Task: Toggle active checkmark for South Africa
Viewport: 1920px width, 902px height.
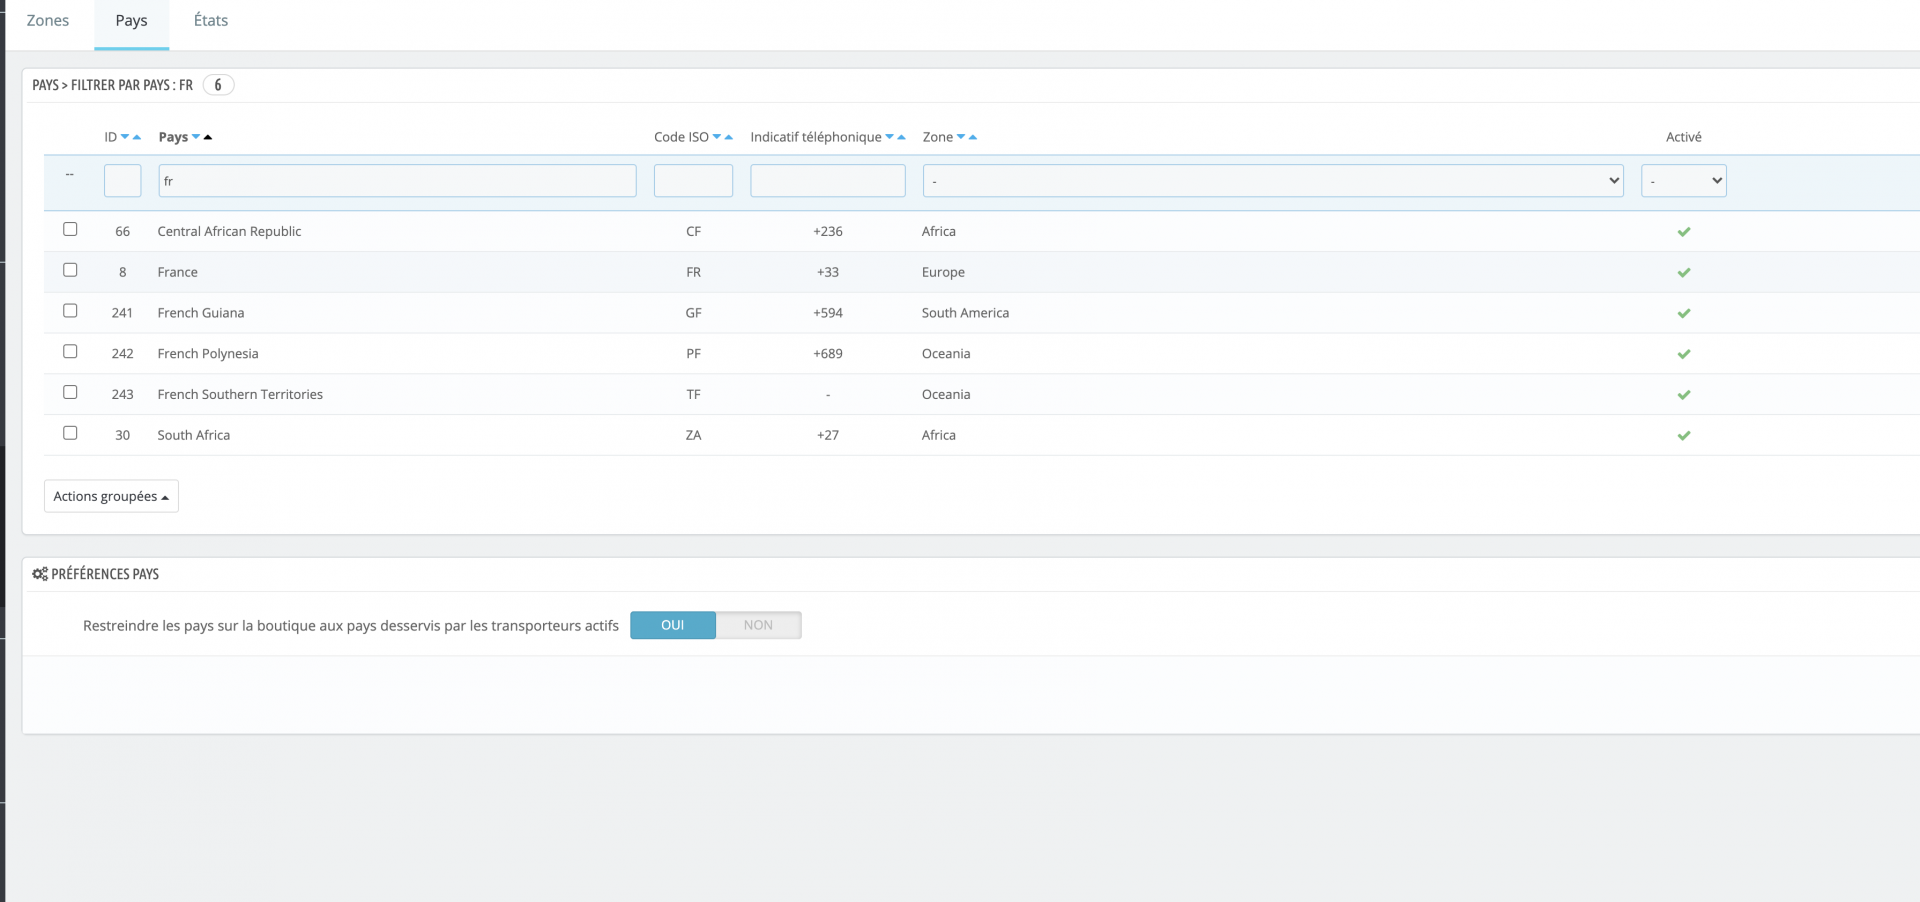Action: pyautogui.click(x=1684, y=435)
